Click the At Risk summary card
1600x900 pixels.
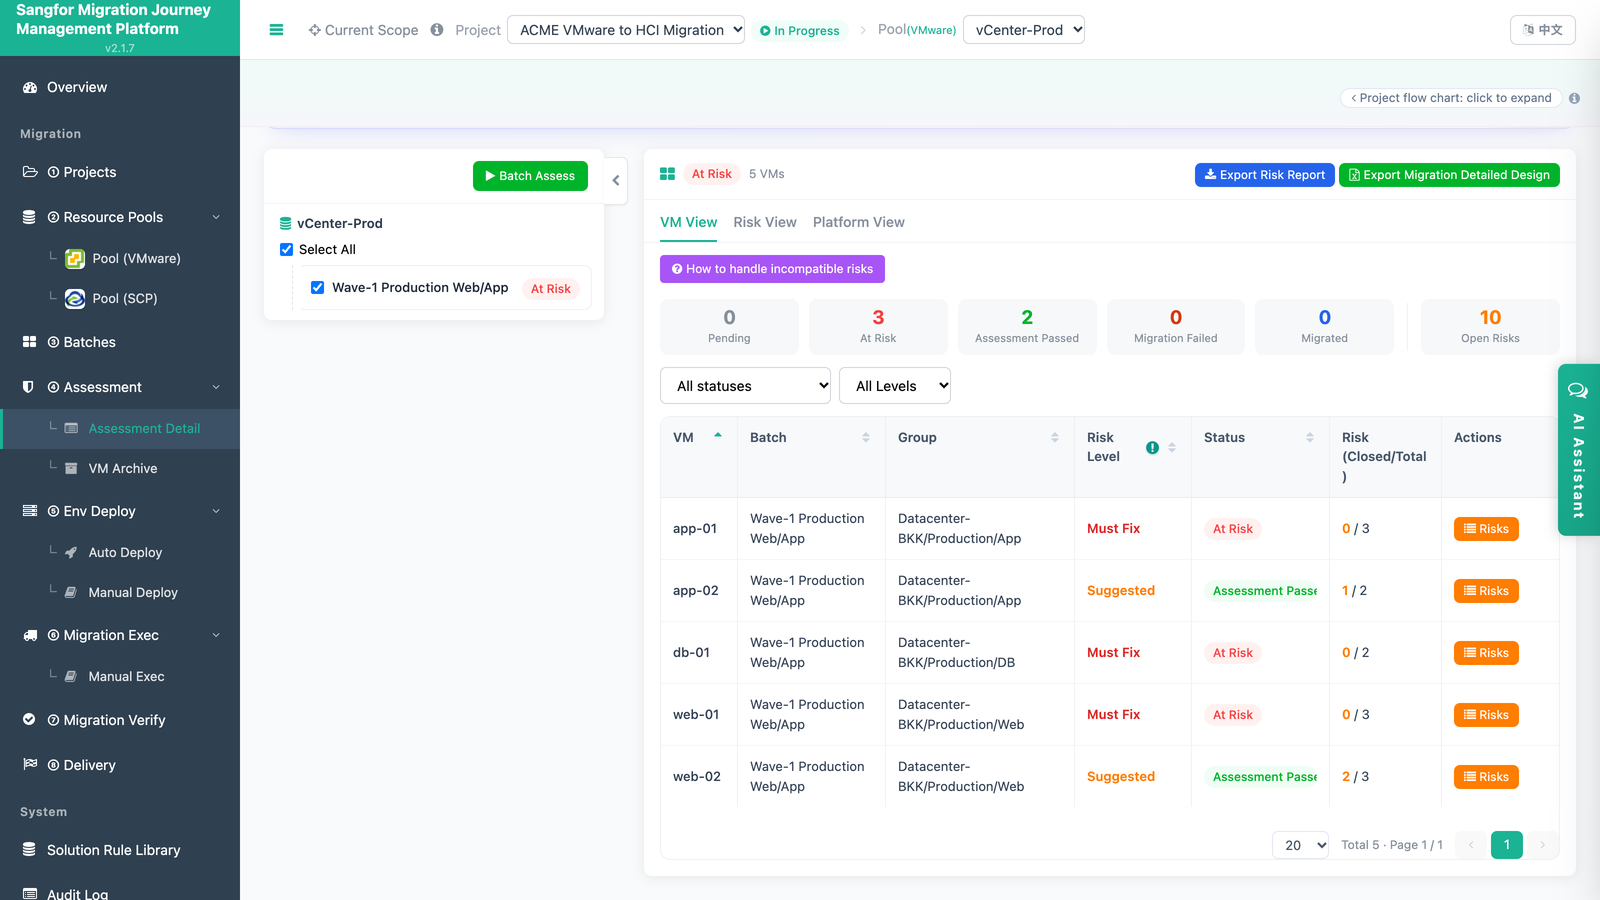coord(878,326)
